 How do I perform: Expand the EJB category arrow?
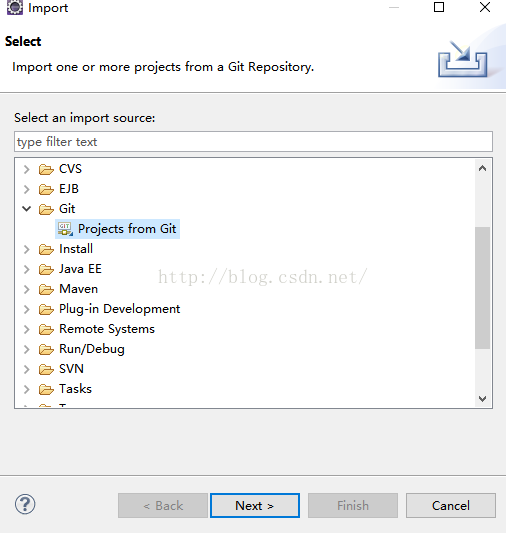[x=27, y=189]
